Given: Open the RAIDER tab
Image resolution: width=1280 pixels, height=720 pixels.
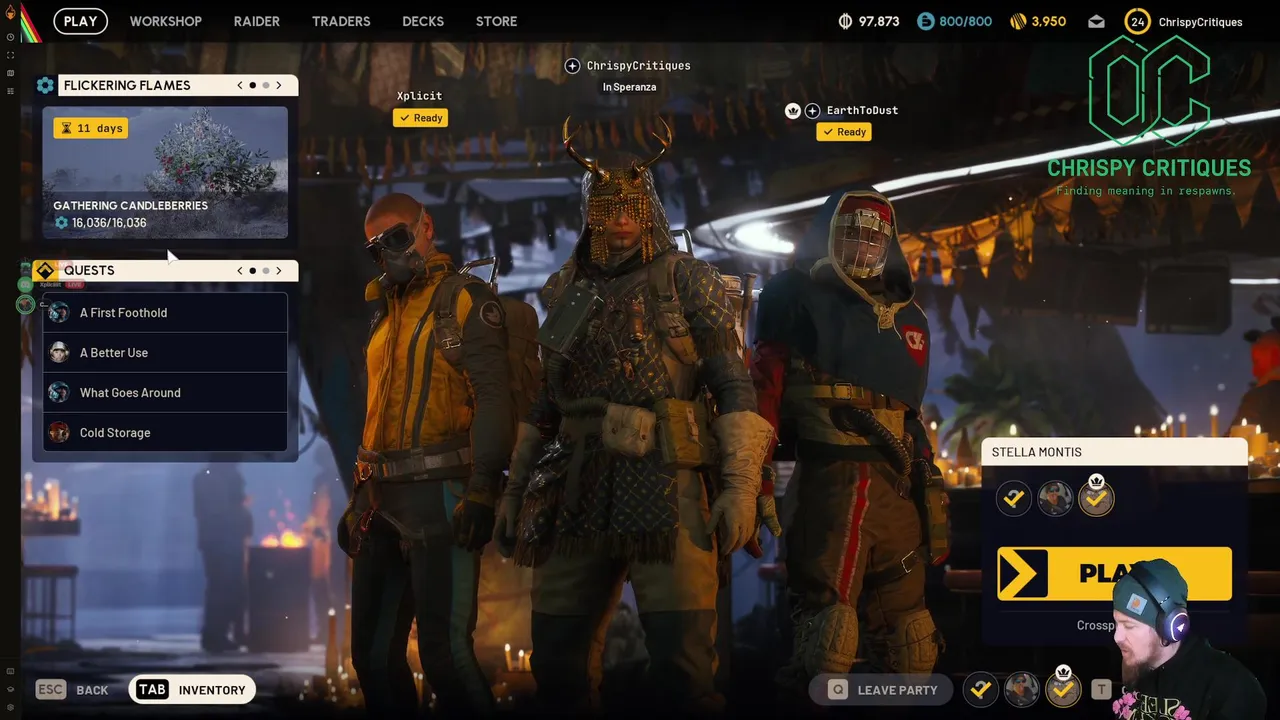Looking at the screenshot, I should [x=257, y=21].
